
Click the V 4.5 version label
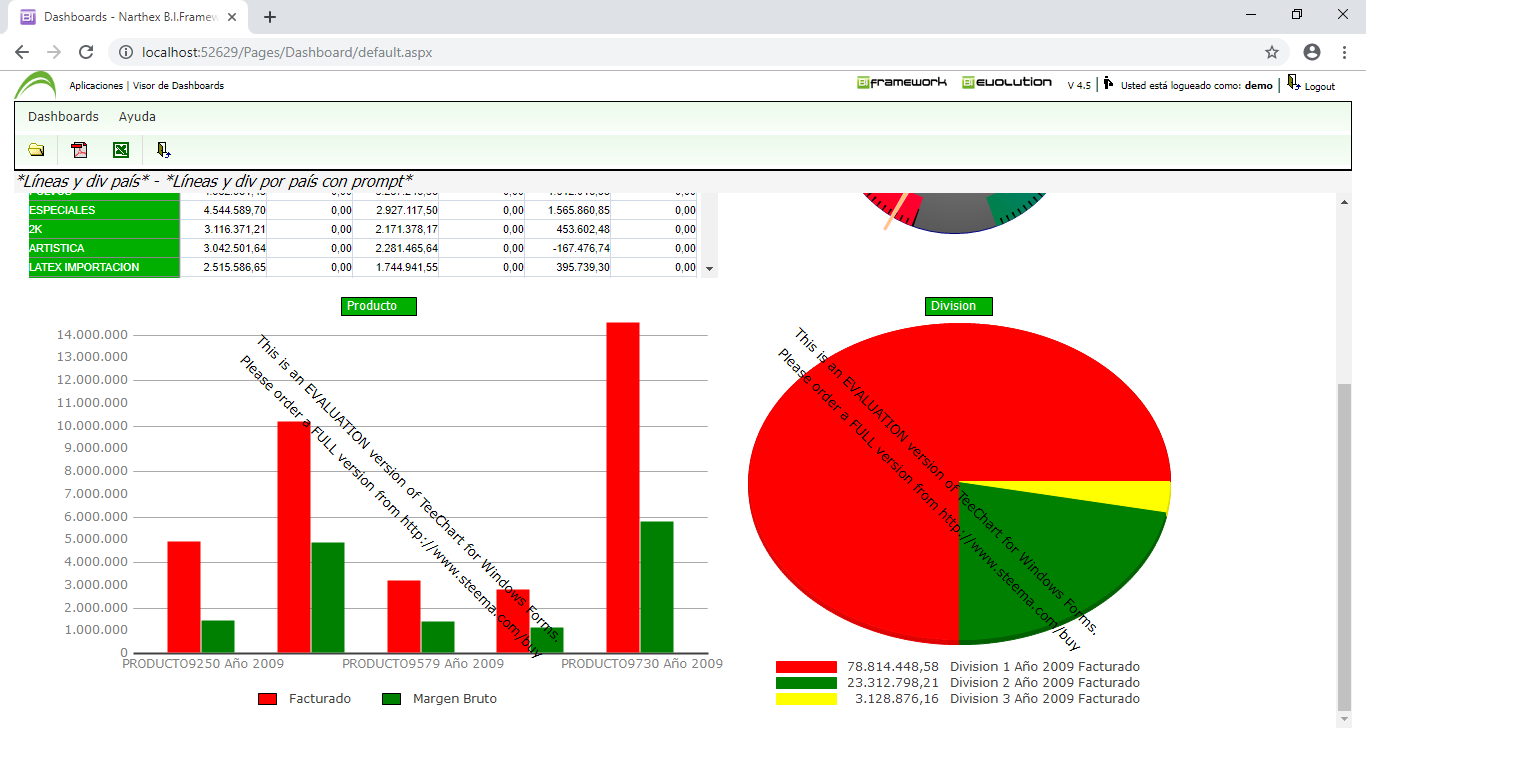coord(1079,86)
